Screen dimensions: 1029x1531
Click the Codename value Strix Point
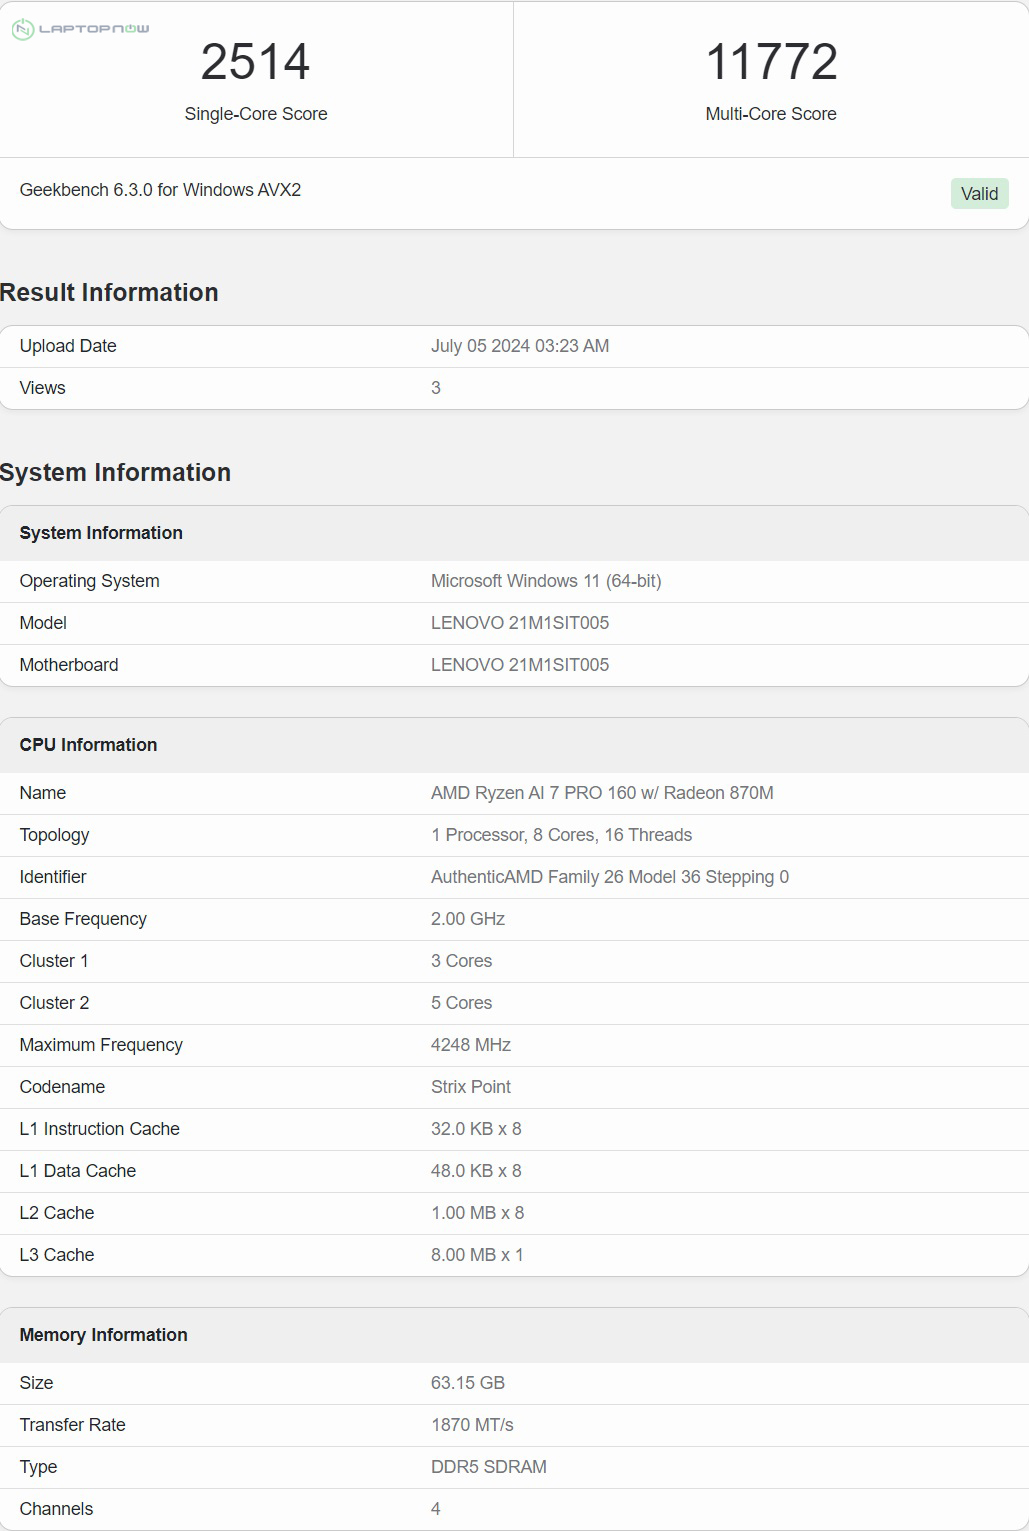click(470, 1087)
